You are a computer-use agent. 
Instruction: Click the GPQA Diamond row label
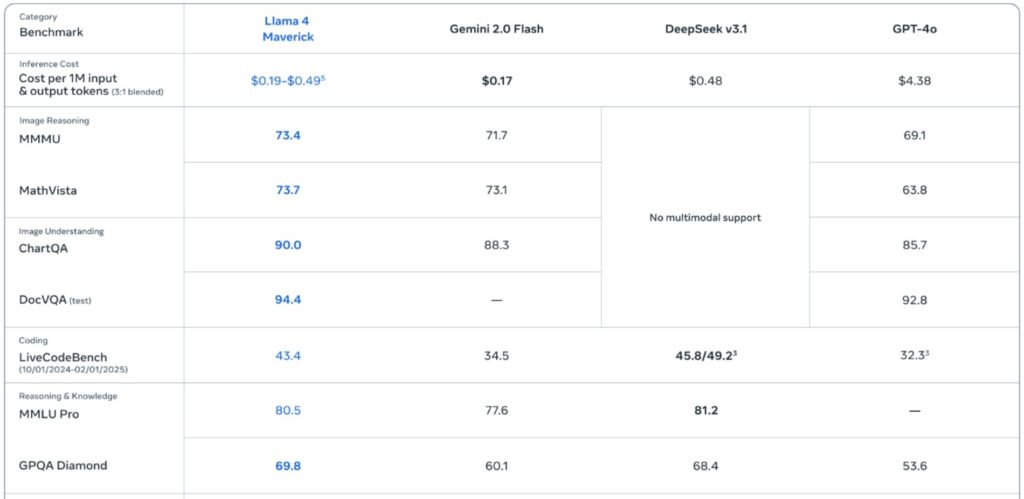pyautogui.click(x=63, y=466)
